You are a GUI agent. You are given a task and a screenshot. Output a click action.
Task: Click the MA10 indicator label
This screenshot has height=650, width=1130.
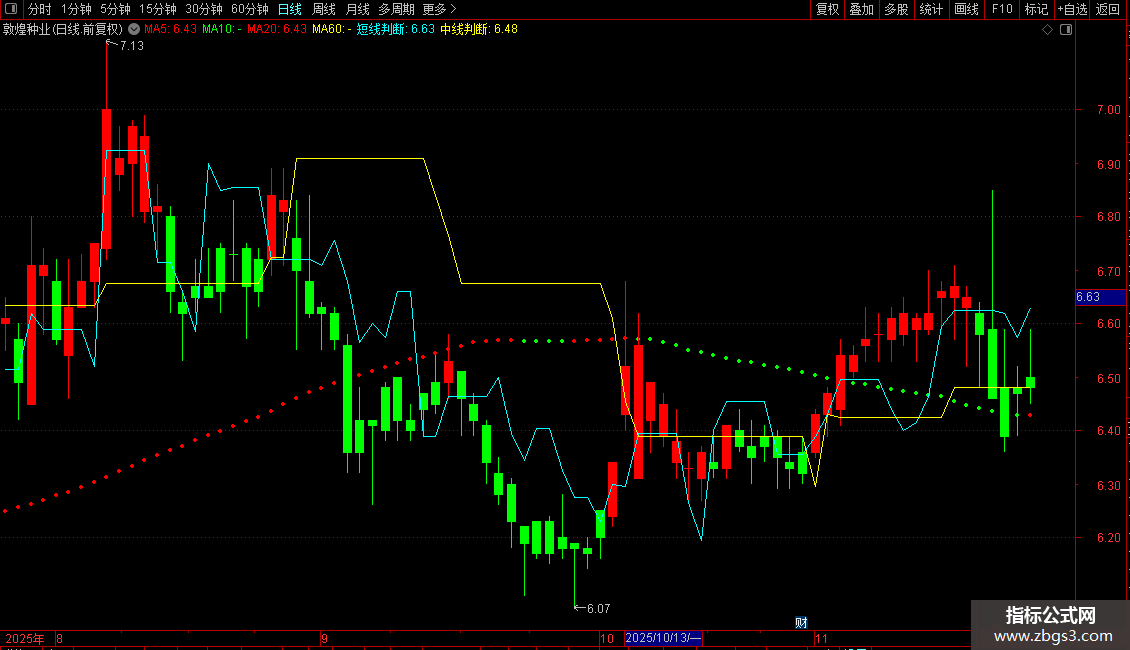coord(221,30)
